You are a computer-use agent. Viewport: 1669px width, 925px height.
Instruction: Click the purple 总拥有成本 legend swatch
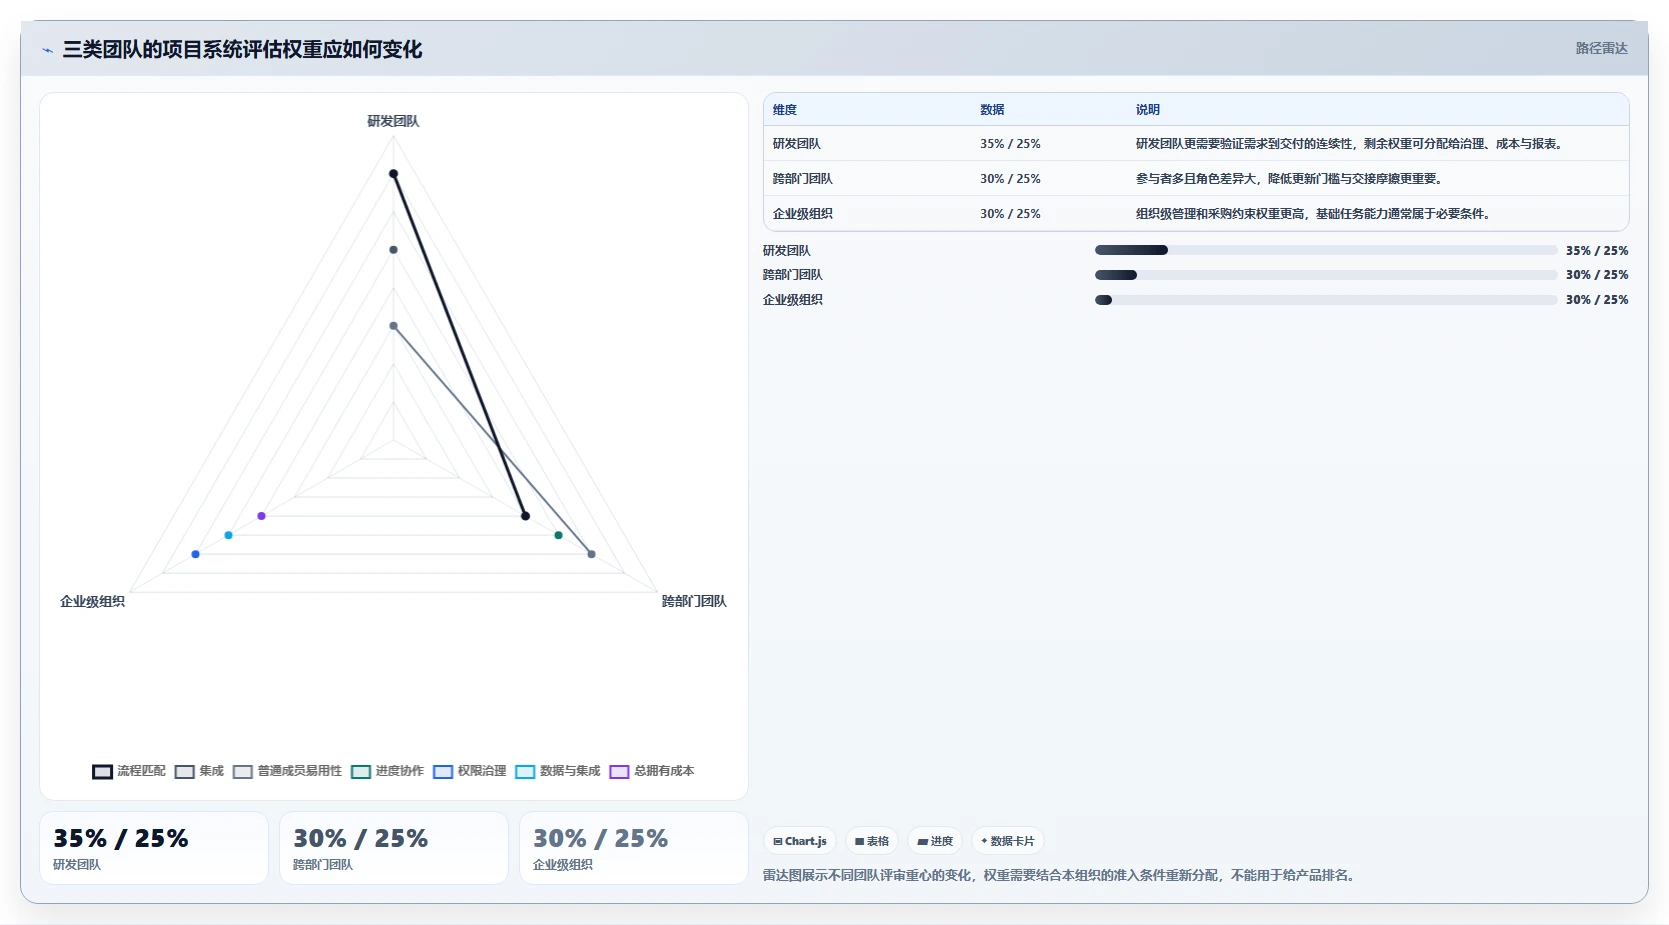(x=619, y=771)
